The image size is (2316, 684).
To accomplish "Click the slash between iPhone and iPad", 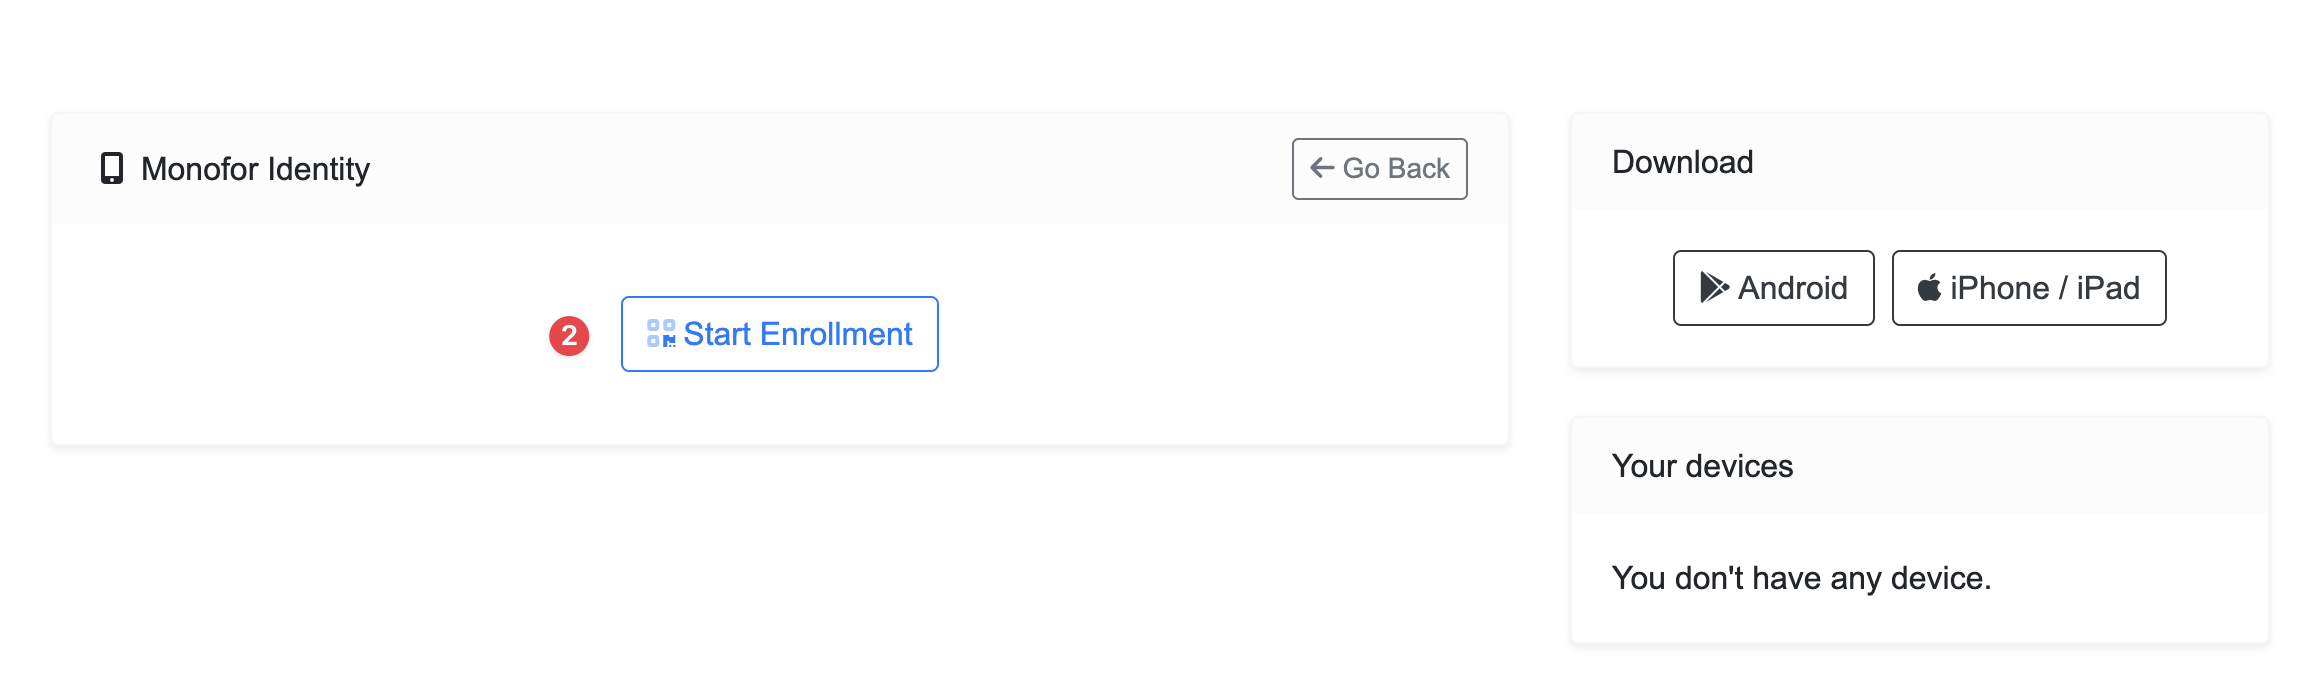I will point(2063,288).
